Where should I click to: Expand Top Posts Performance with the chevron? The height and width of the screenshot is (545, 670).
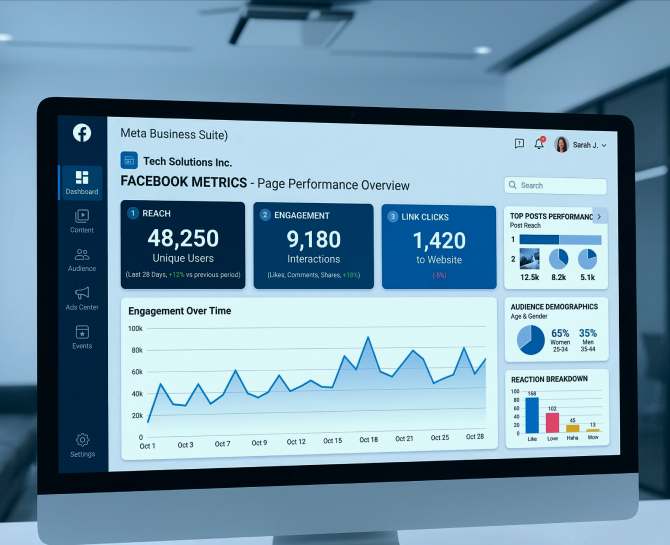(x=599, y=216)
